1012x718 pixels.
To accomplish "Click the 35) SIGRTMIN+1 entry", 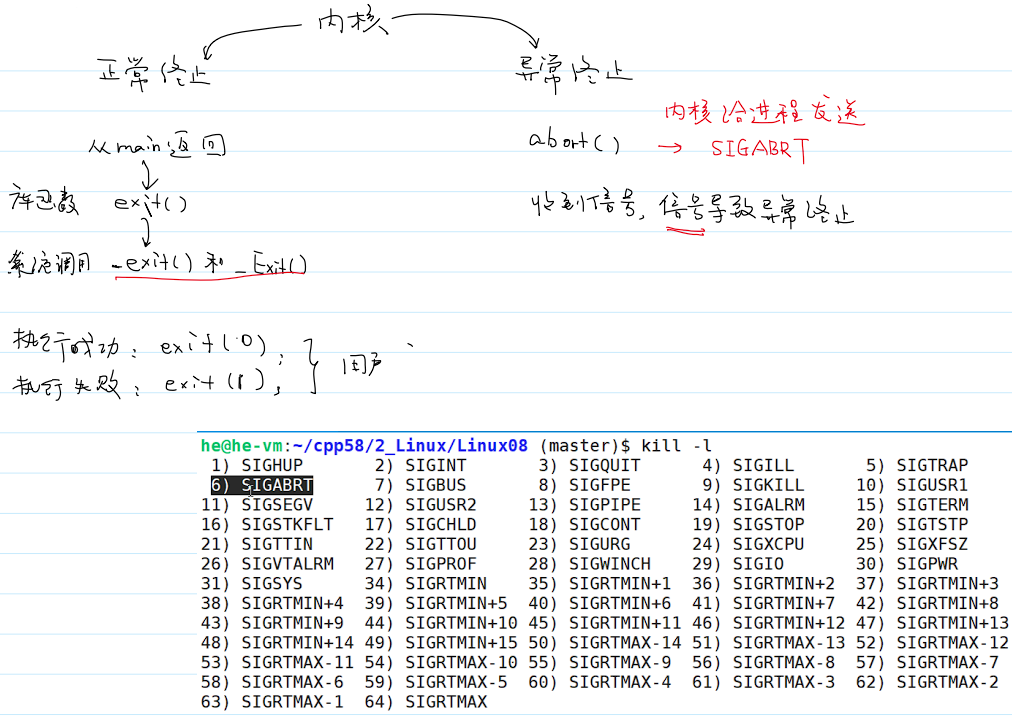I will tap(600, 584).
